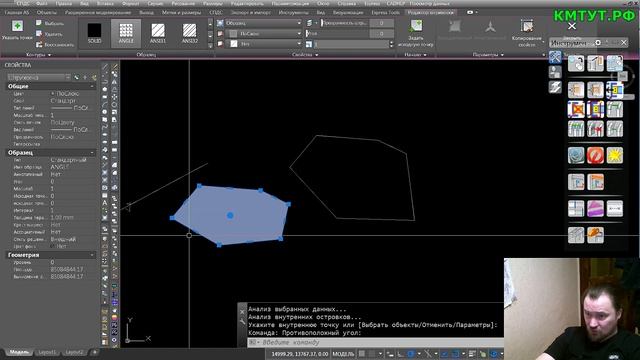Click the Удалить boundary objects button
This screenshot has width=640, height=360.
[x=49, y=34]
